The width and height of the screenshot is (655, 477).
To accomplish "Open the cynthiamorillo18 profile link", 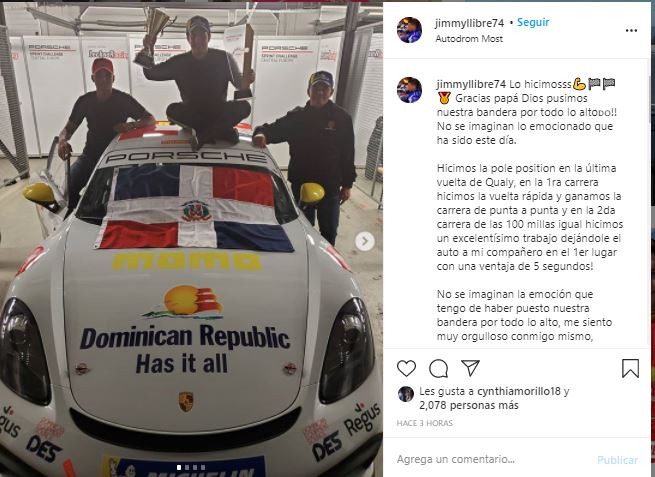I will click(x=519, y=391).
